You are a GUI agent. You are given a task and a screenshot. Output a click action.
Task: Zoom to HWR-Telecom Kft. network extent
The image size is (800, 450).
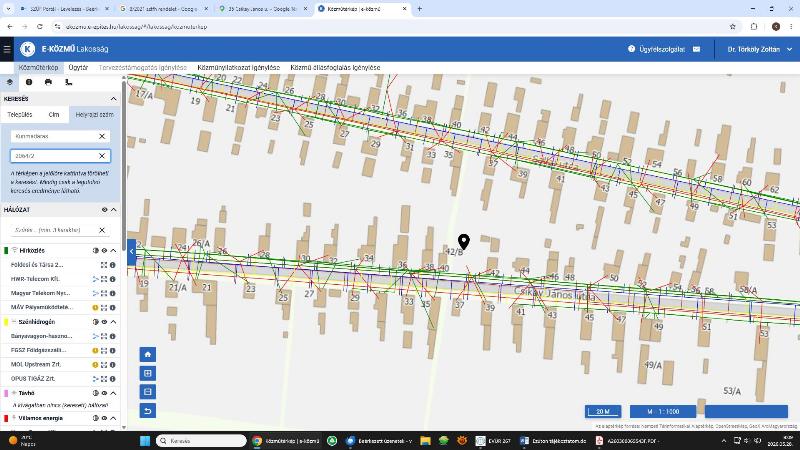[x=104, y=279]
